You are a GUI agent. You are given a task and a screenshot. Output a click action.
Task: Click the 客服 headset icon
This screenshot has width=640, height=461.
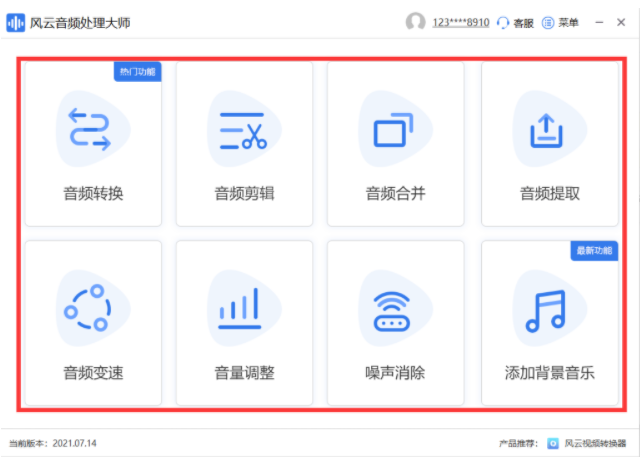pyautogui.click(x=503, y=23)
